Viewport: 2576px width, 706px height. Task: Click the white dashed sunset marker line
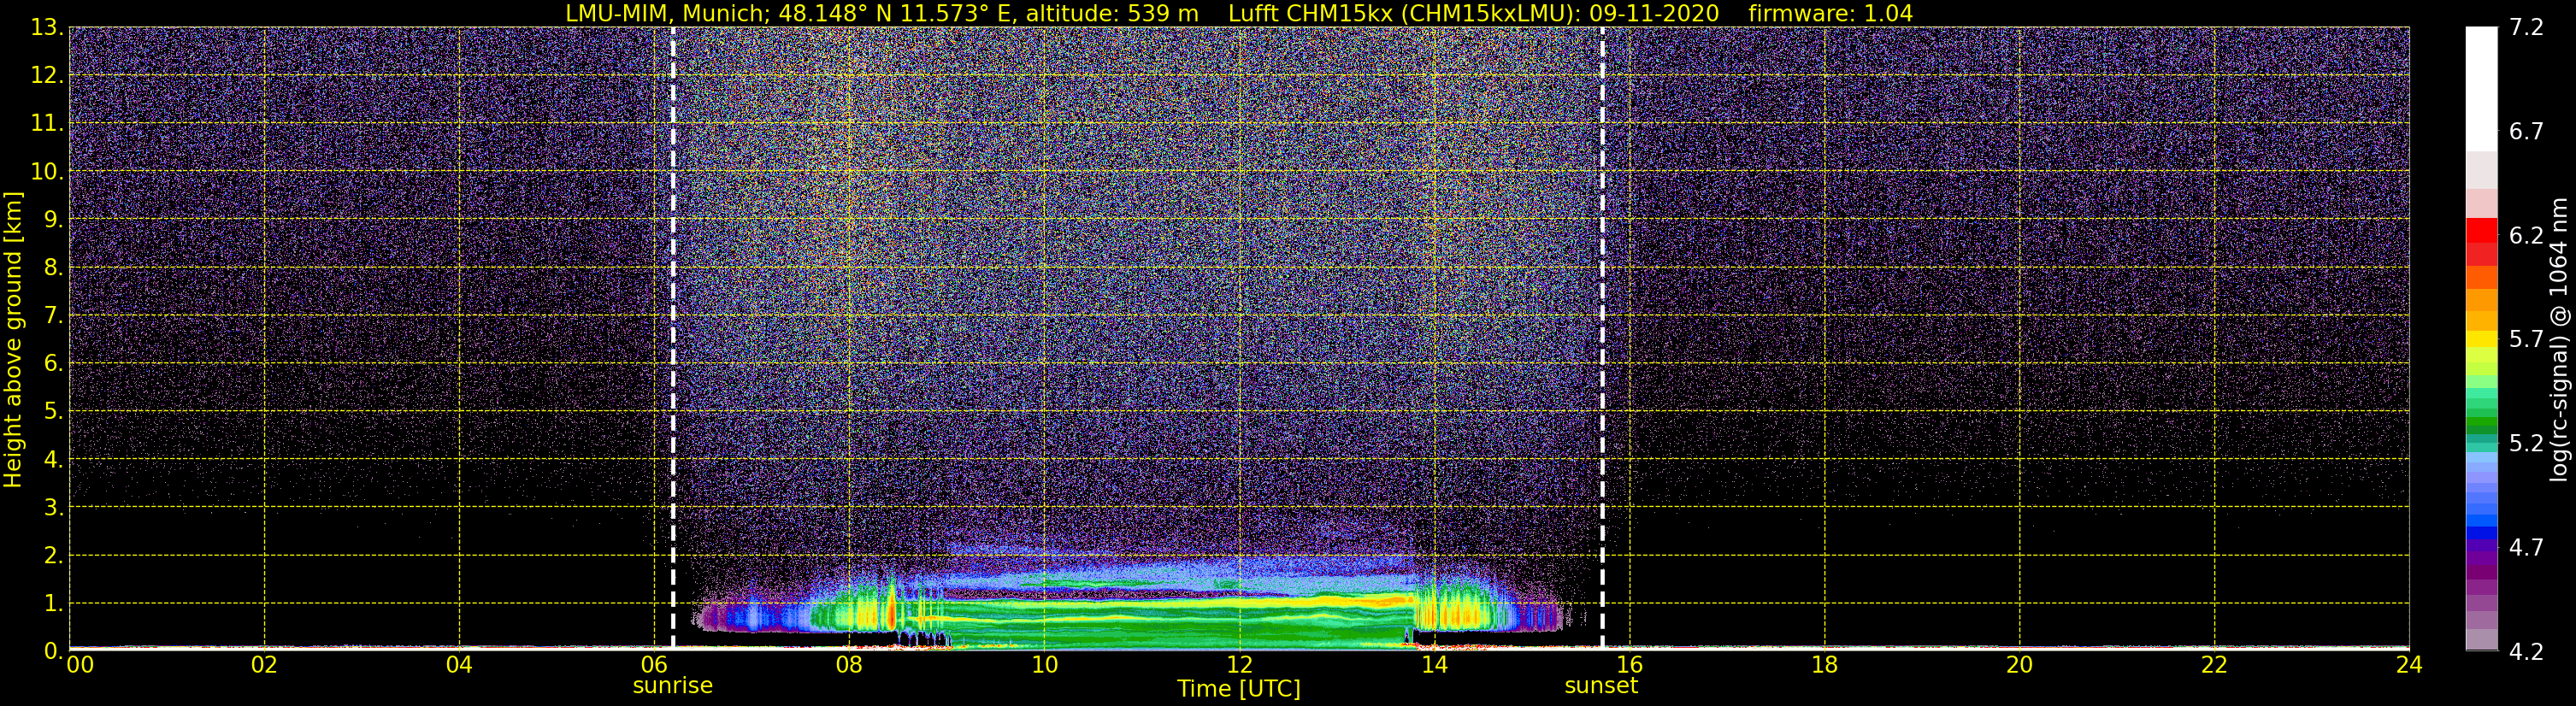tap(1602, 338)
